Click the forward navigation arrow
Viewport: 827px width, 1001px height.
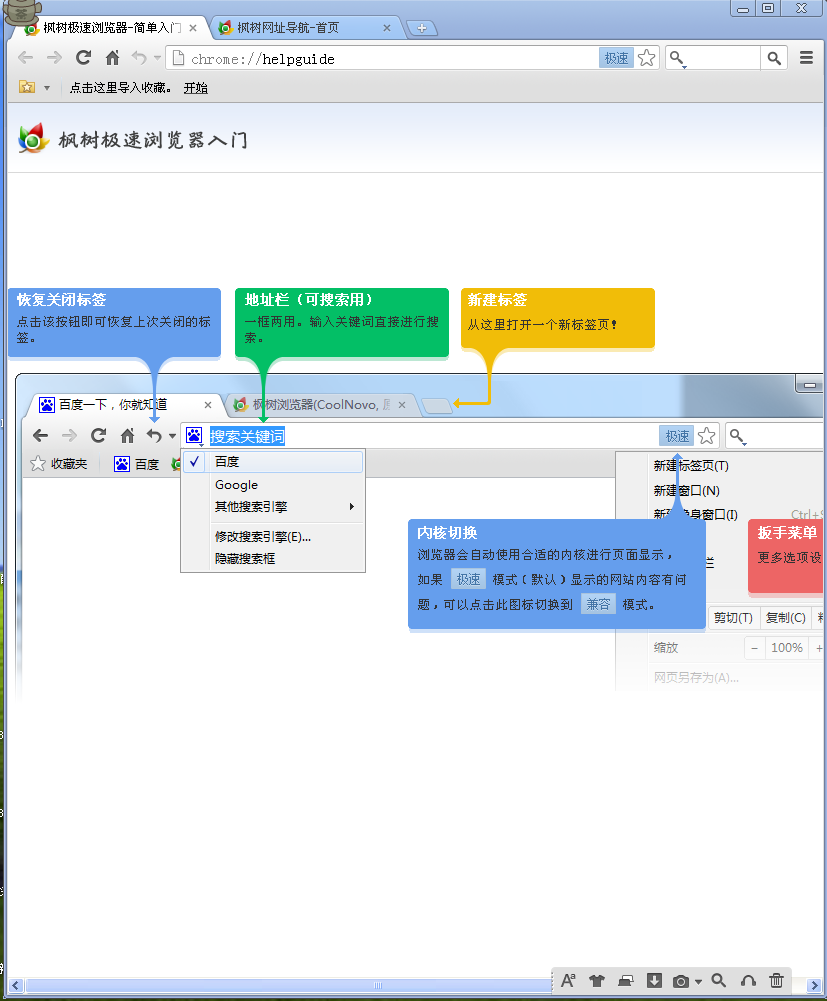coord(54,58)
